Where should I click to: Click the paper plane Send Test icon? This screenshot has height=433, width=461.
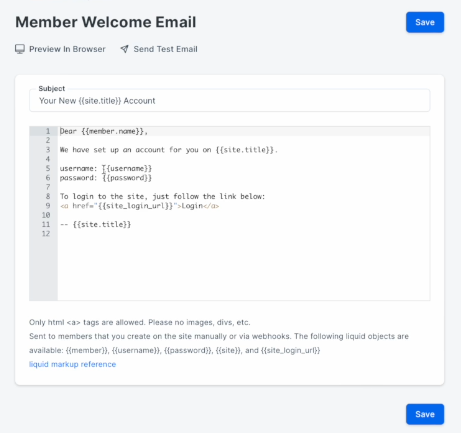click(x=124, y=49)
